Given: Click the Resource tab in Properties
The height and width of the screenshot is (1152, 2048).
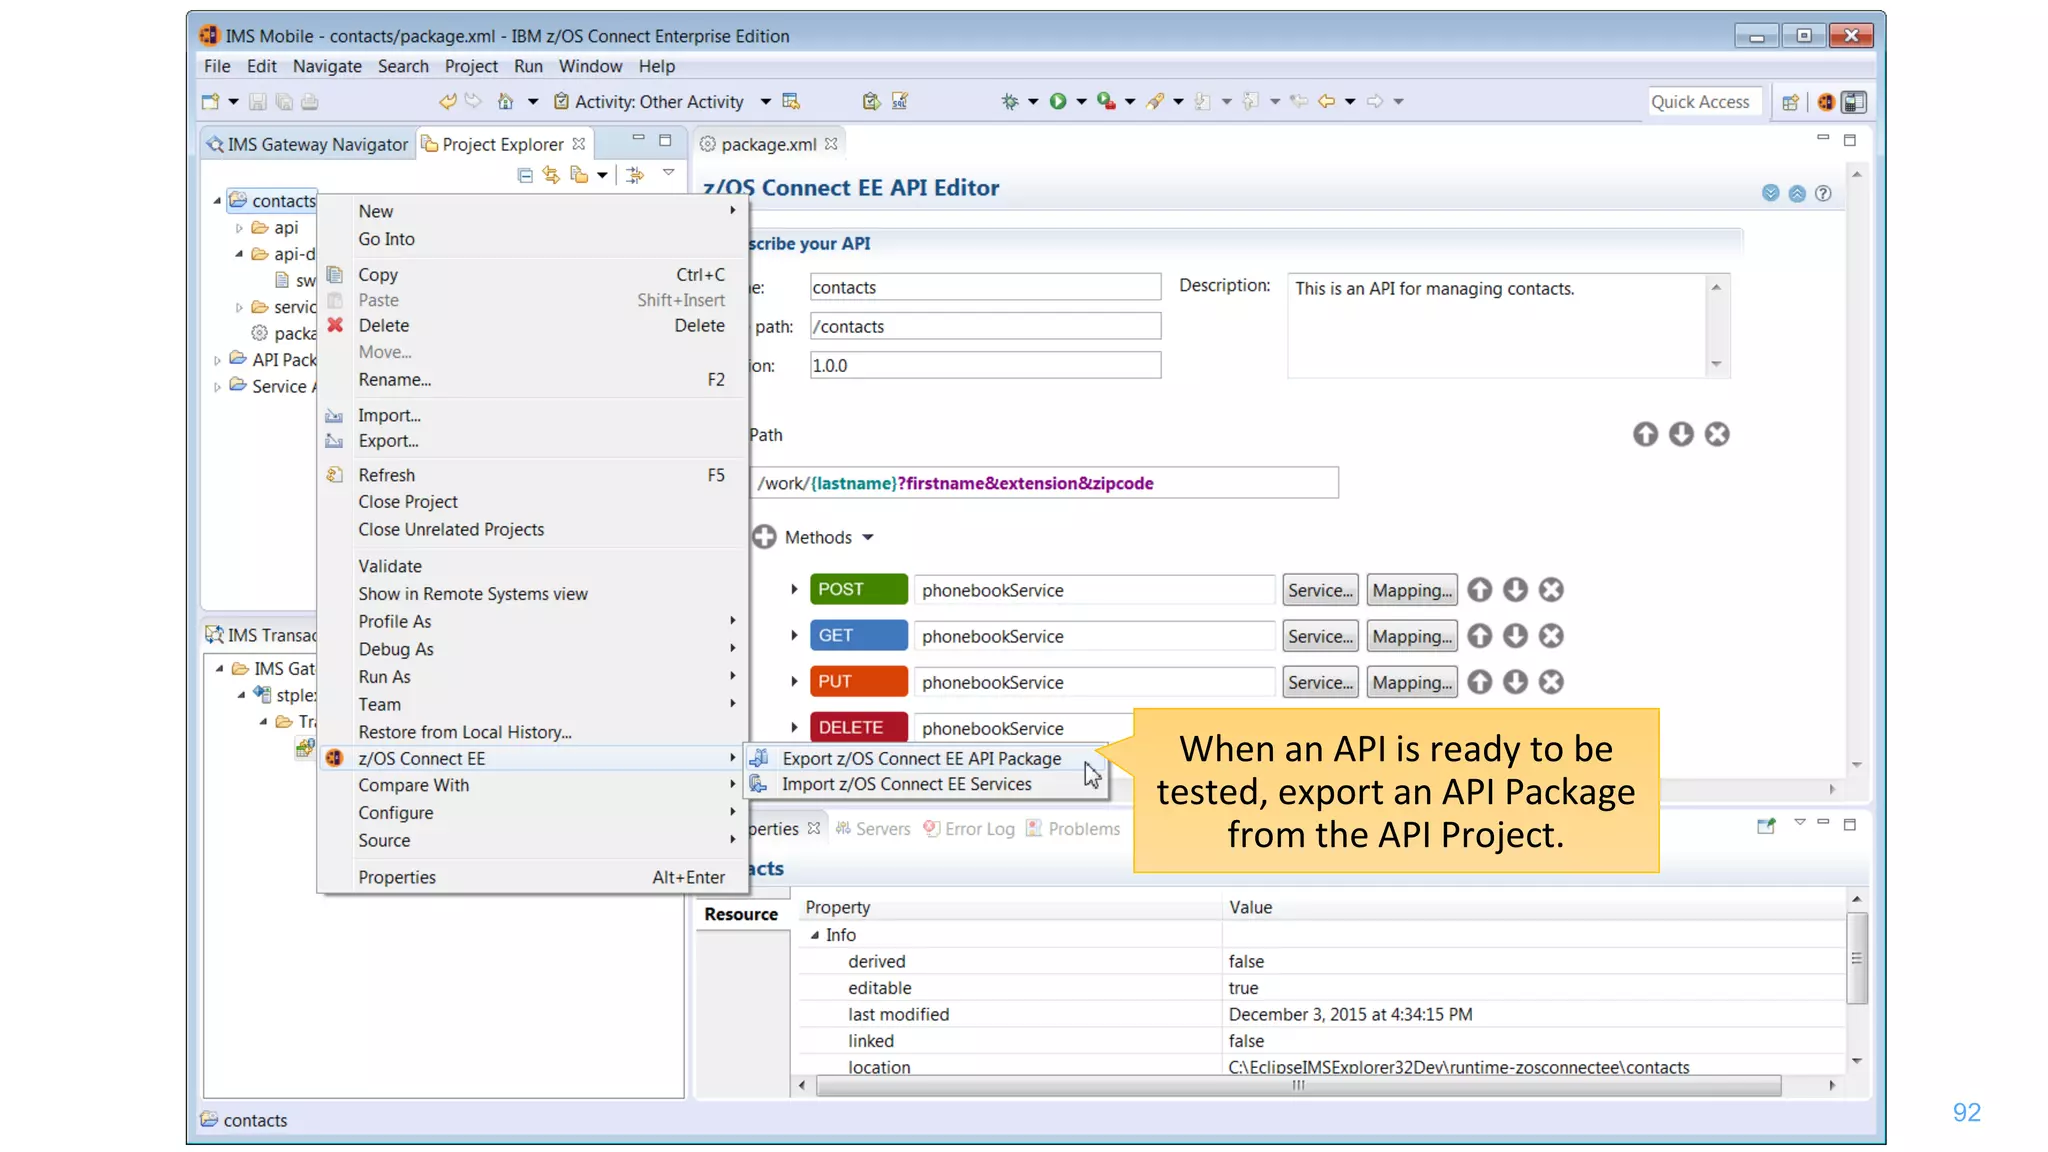Looking at the screenshot, I should tap(741, 914).
